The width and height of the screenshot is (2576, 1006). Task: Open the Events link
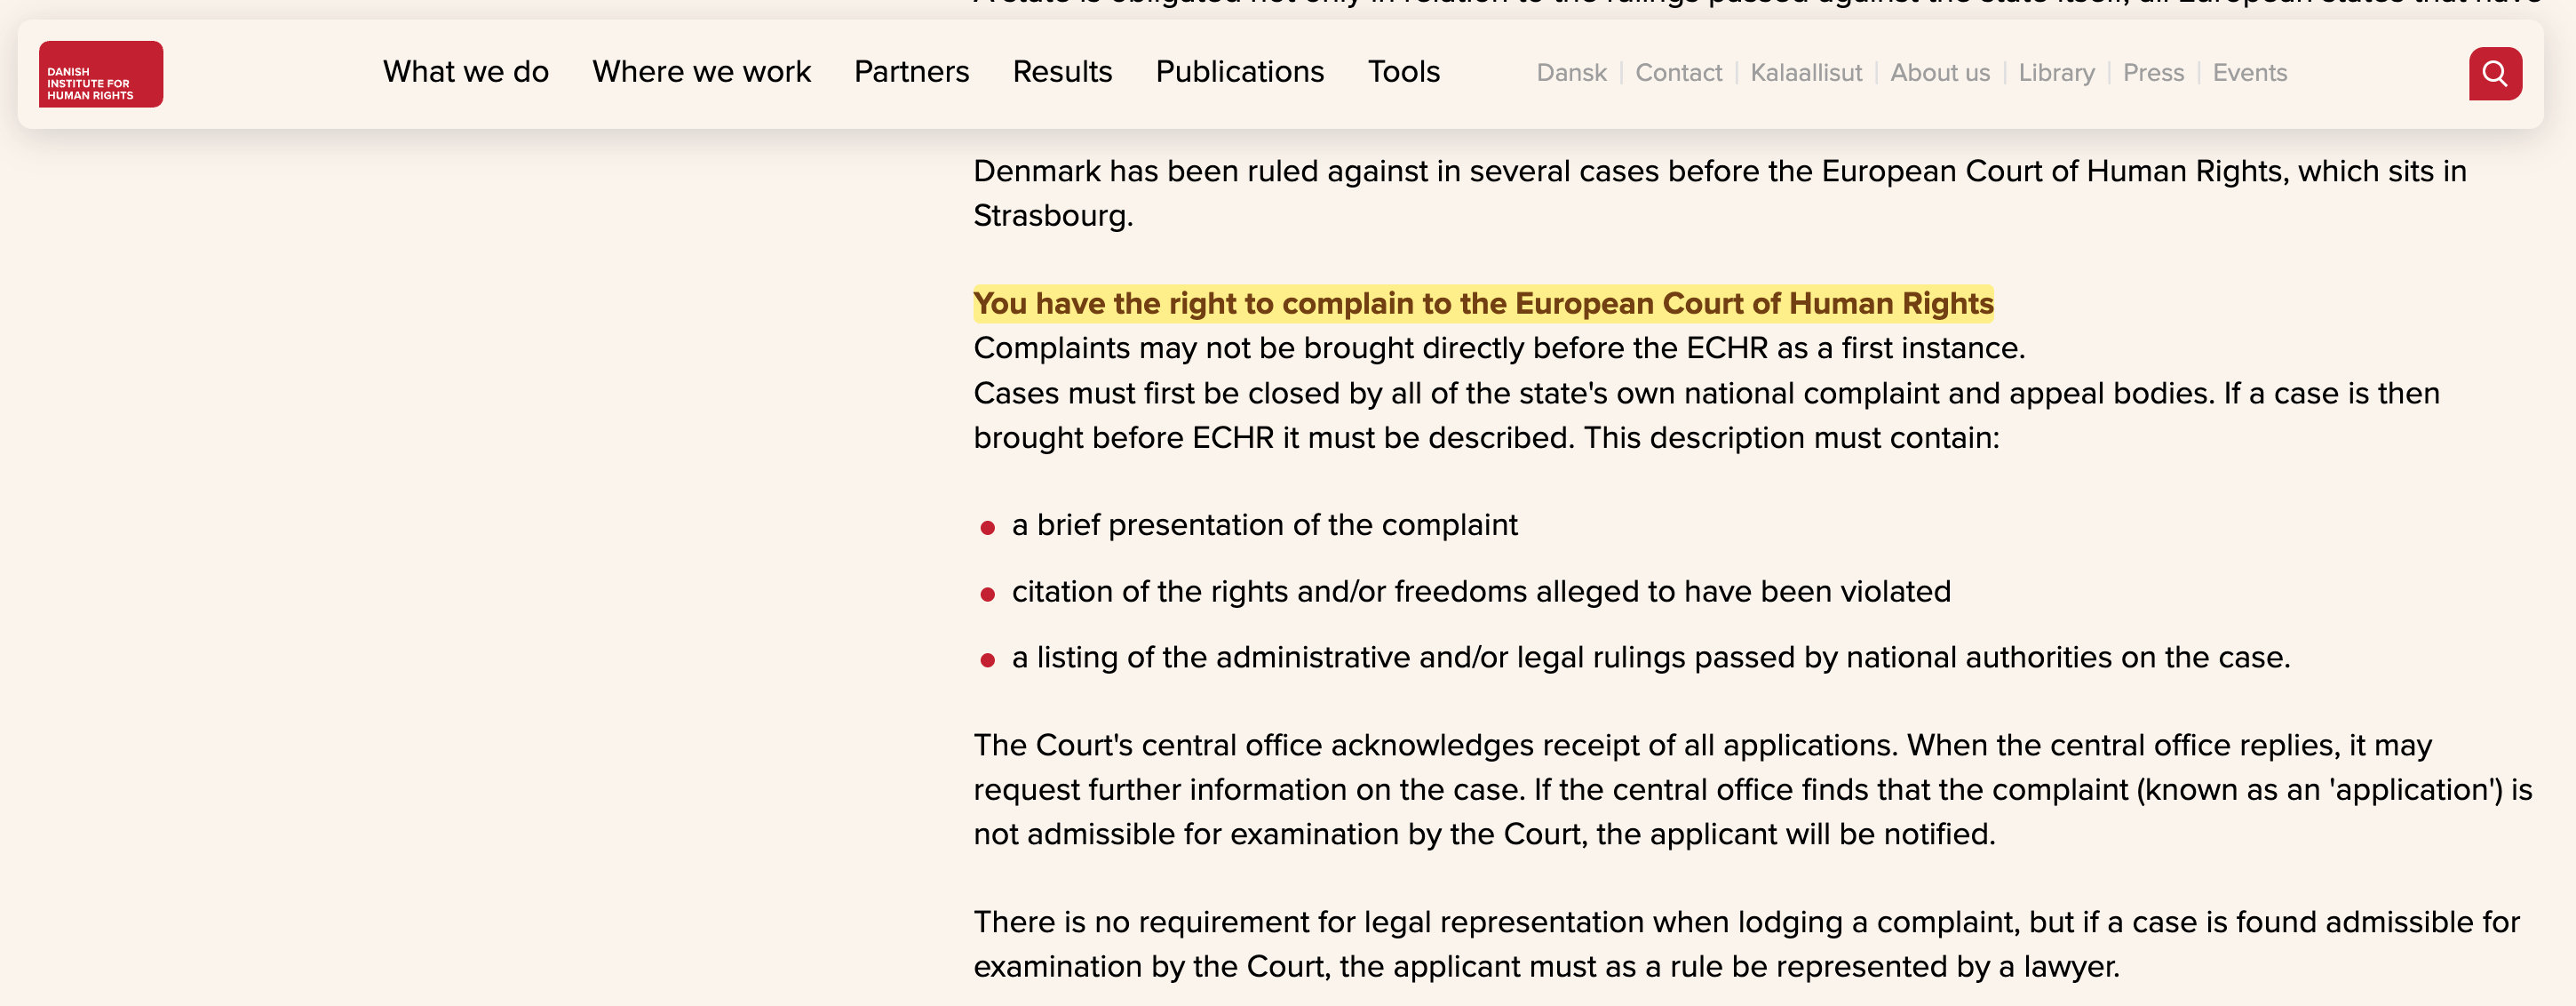2249,73
